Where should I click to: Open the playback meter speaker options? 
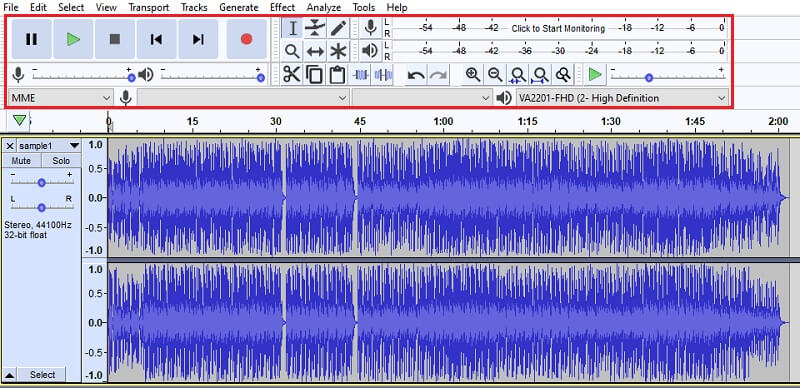[371, 50]
